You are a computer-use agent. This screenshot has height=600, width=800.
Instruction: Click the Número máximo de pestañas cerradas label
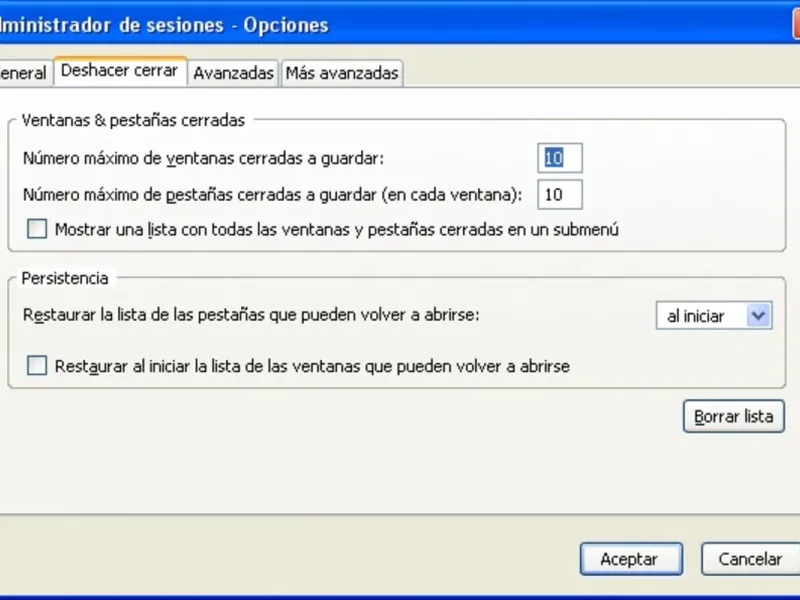tap(272, 195)
